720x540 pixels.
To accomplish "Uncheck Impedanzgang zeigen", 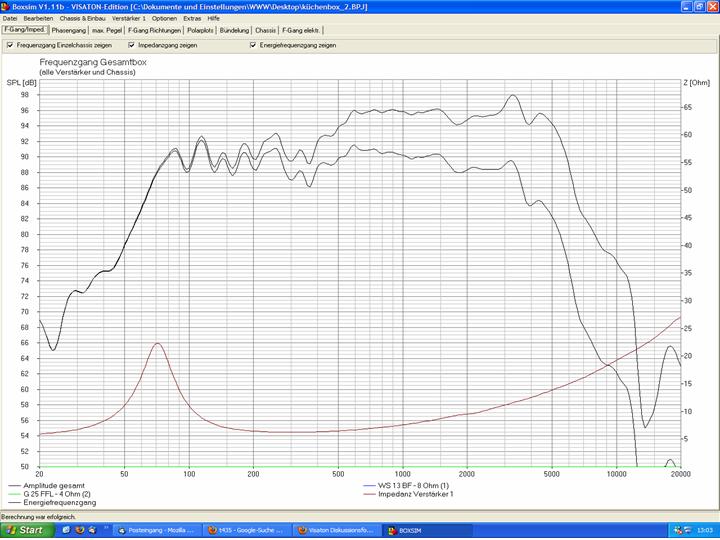I will [132, 45].
